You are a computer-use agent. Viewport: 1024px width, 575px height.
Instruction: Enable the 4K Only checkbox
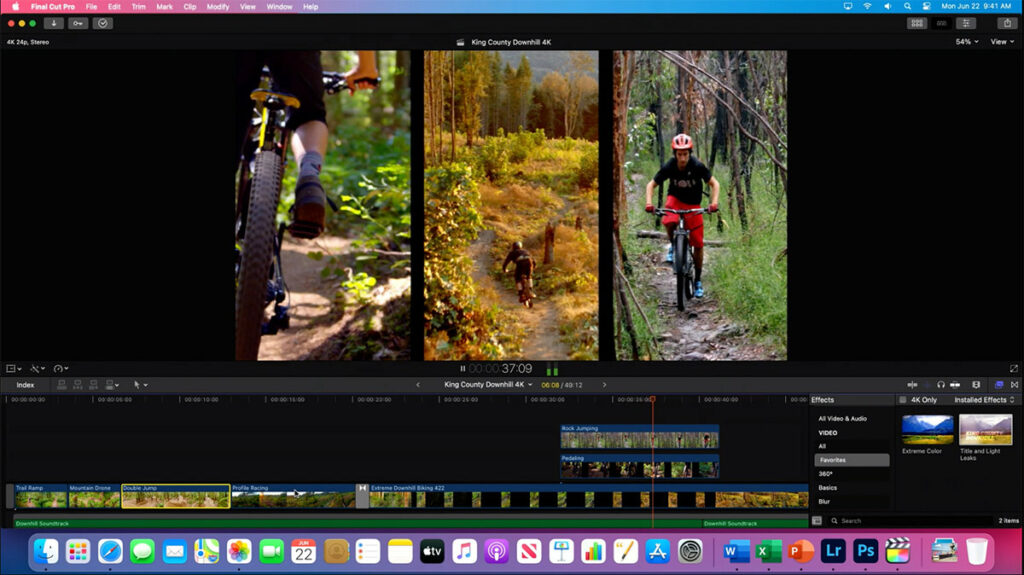coord(903,400)
